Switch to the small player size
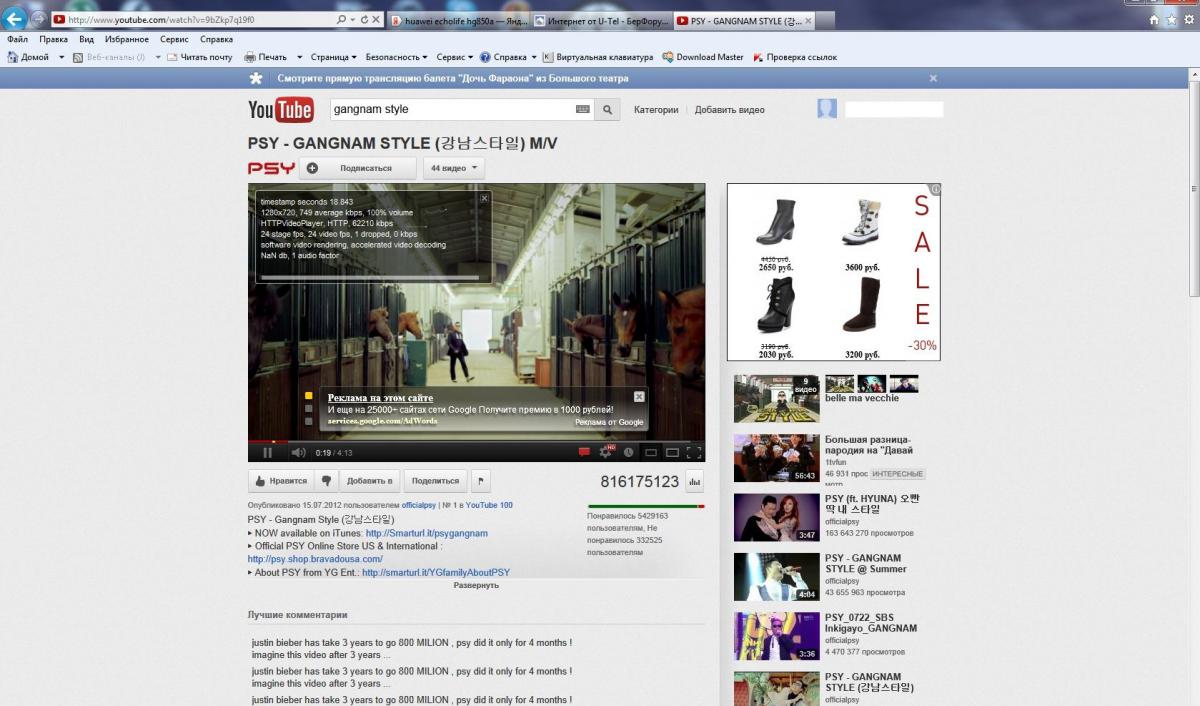This screenshot has width=1200, height=706. point(650,453)
